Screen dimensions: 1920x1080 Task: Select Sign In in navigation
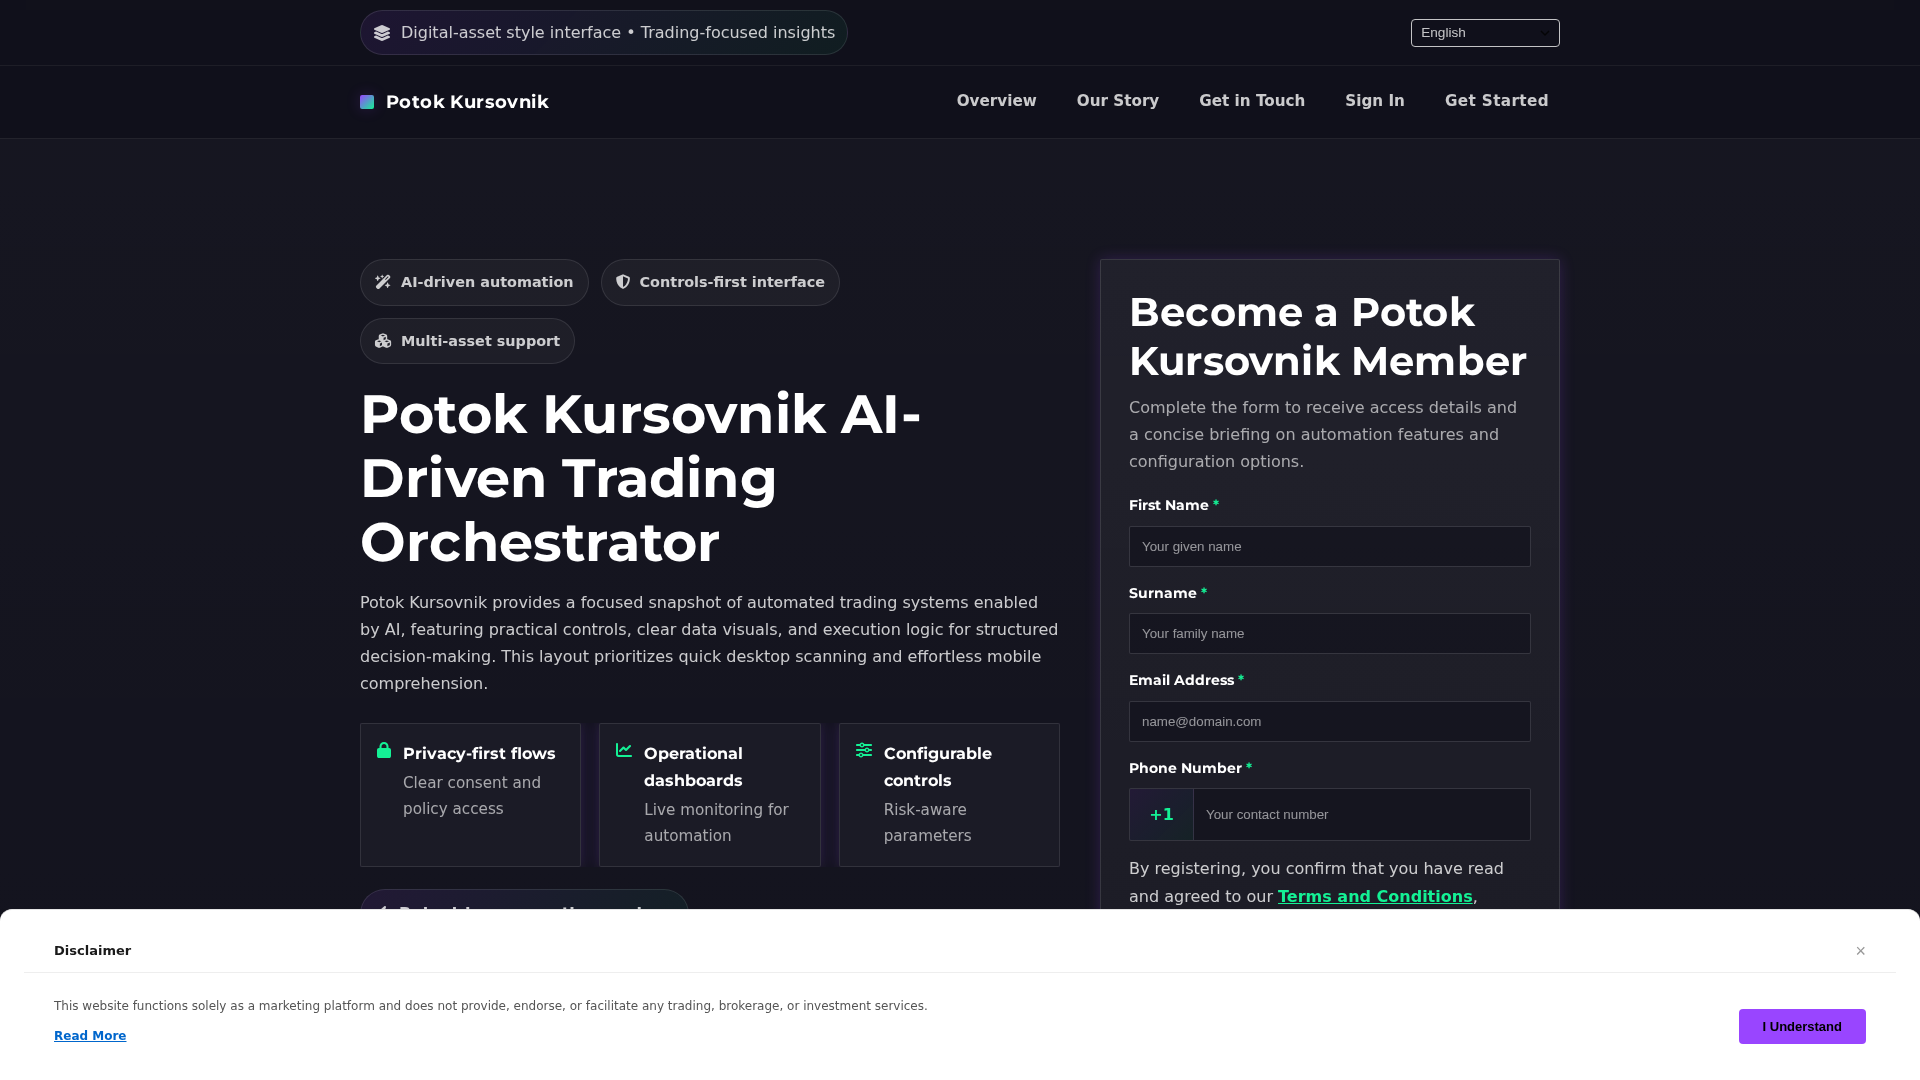(1374, 101)
